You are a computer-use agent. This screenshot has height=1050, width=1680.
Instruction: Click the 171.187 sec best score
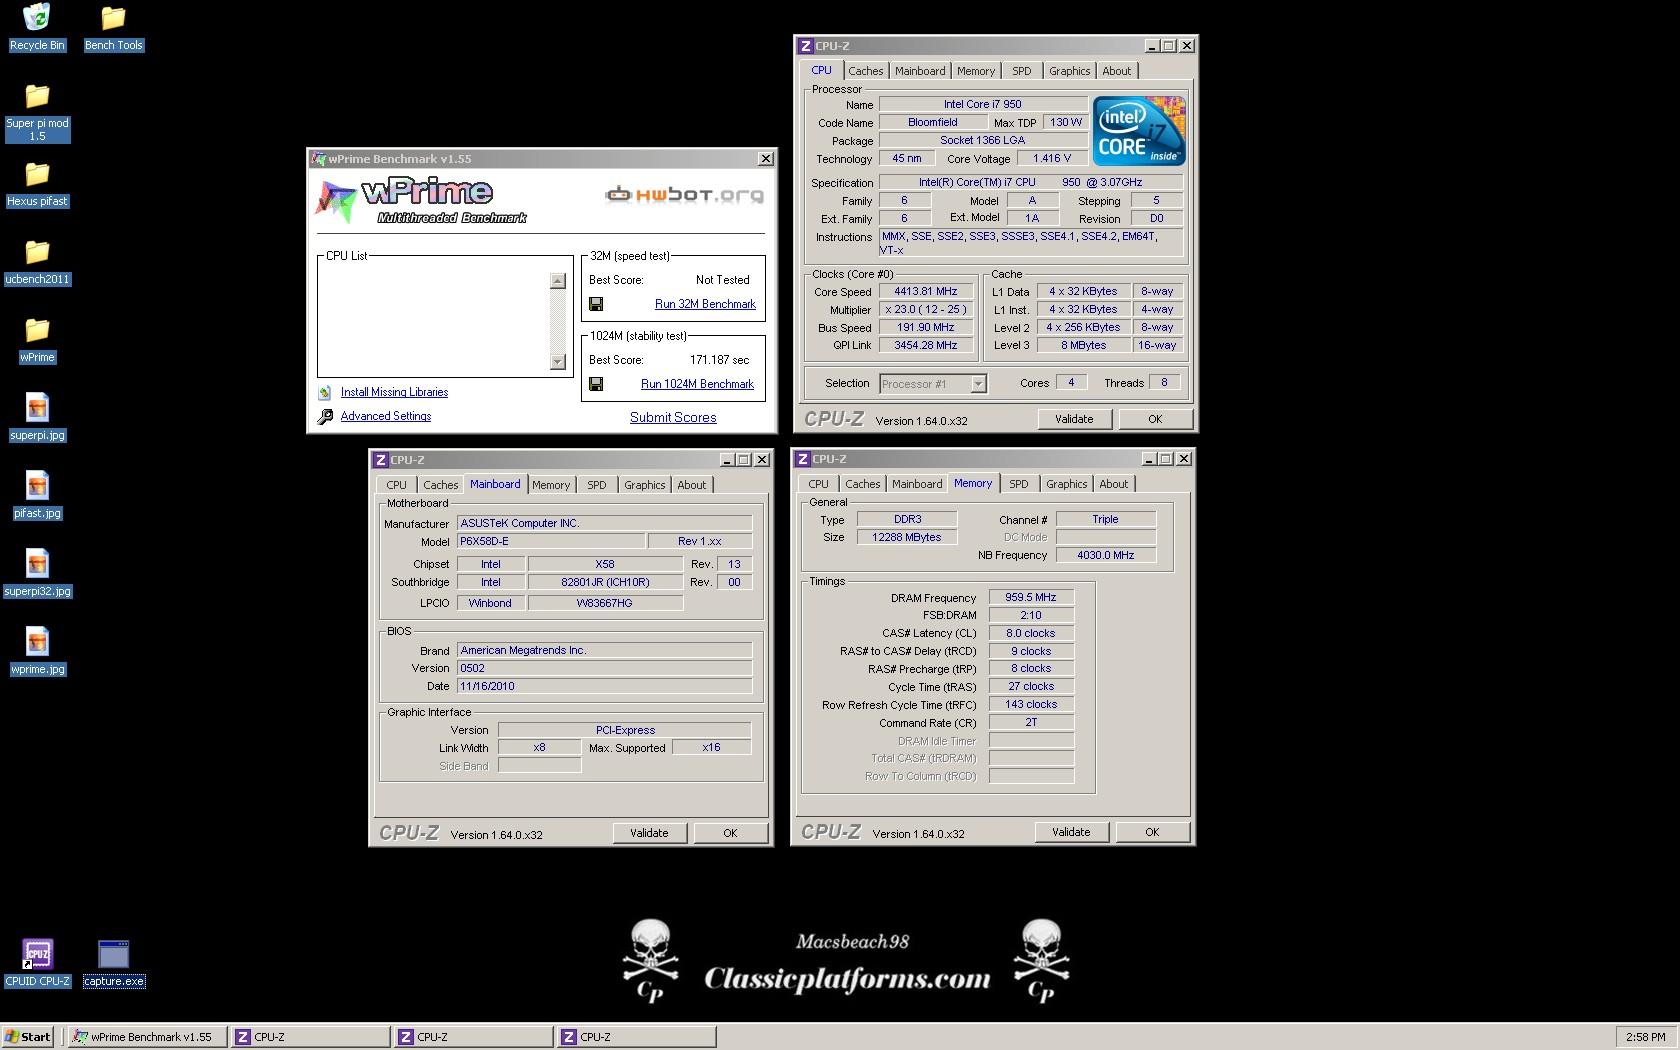coord(719,360)
